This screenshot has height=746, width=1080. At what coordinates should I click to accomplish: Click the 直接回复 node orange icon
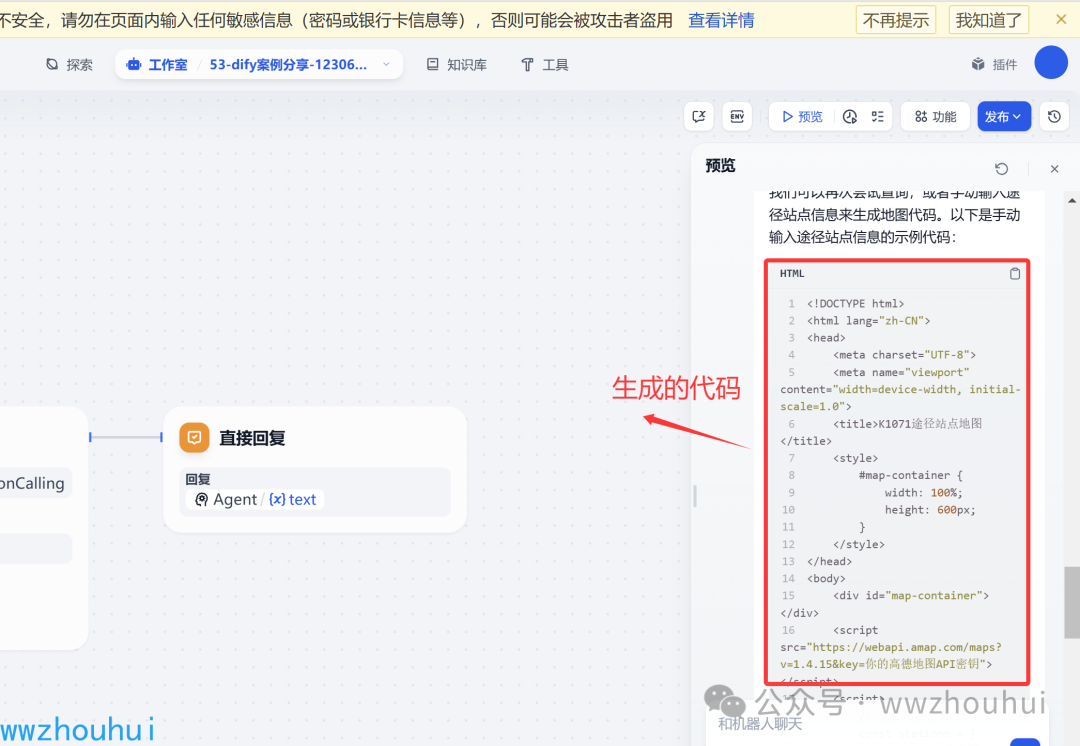click(194, 437)
